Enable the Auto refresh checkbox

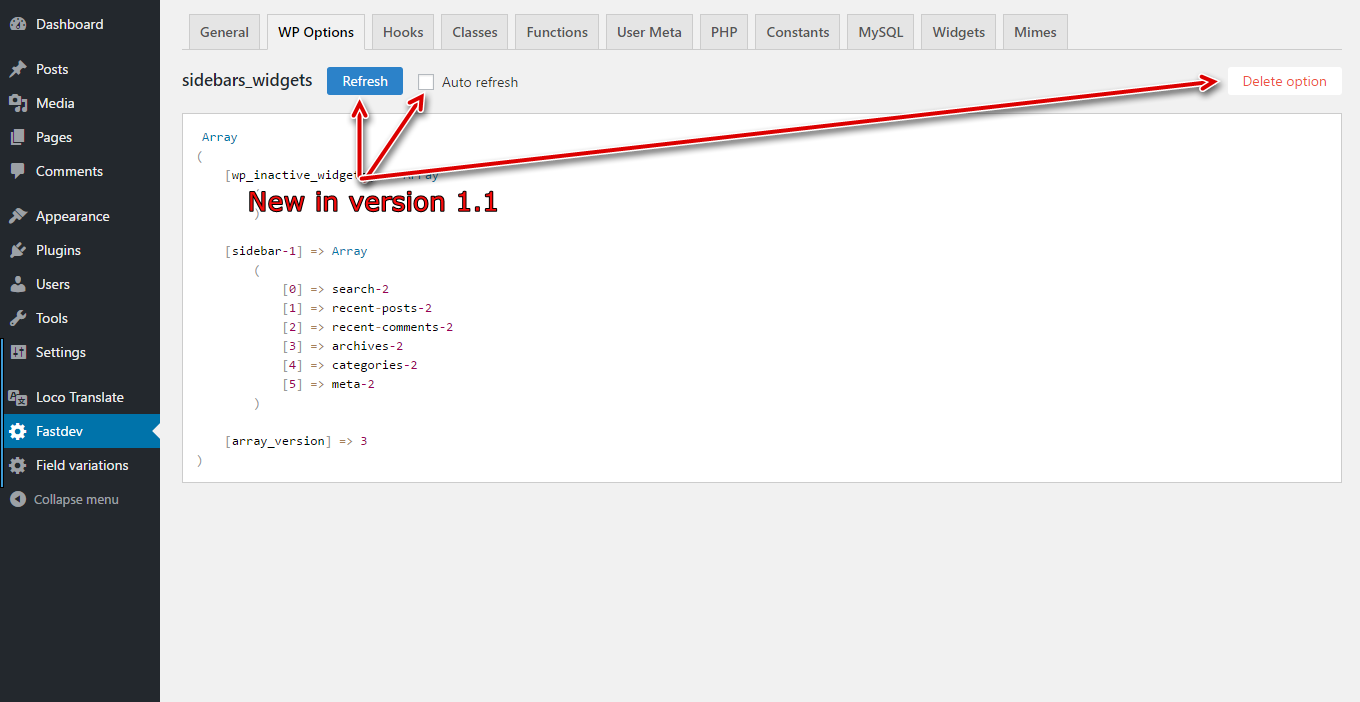click(426, 82)
